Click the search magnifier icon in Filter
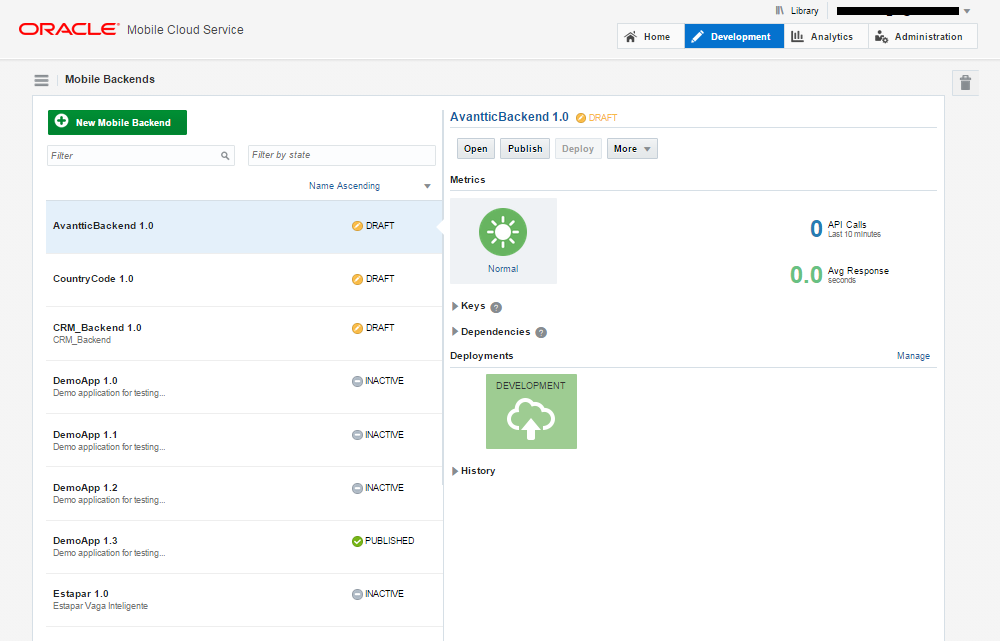The image size is (1000, 641). (225, 156)
